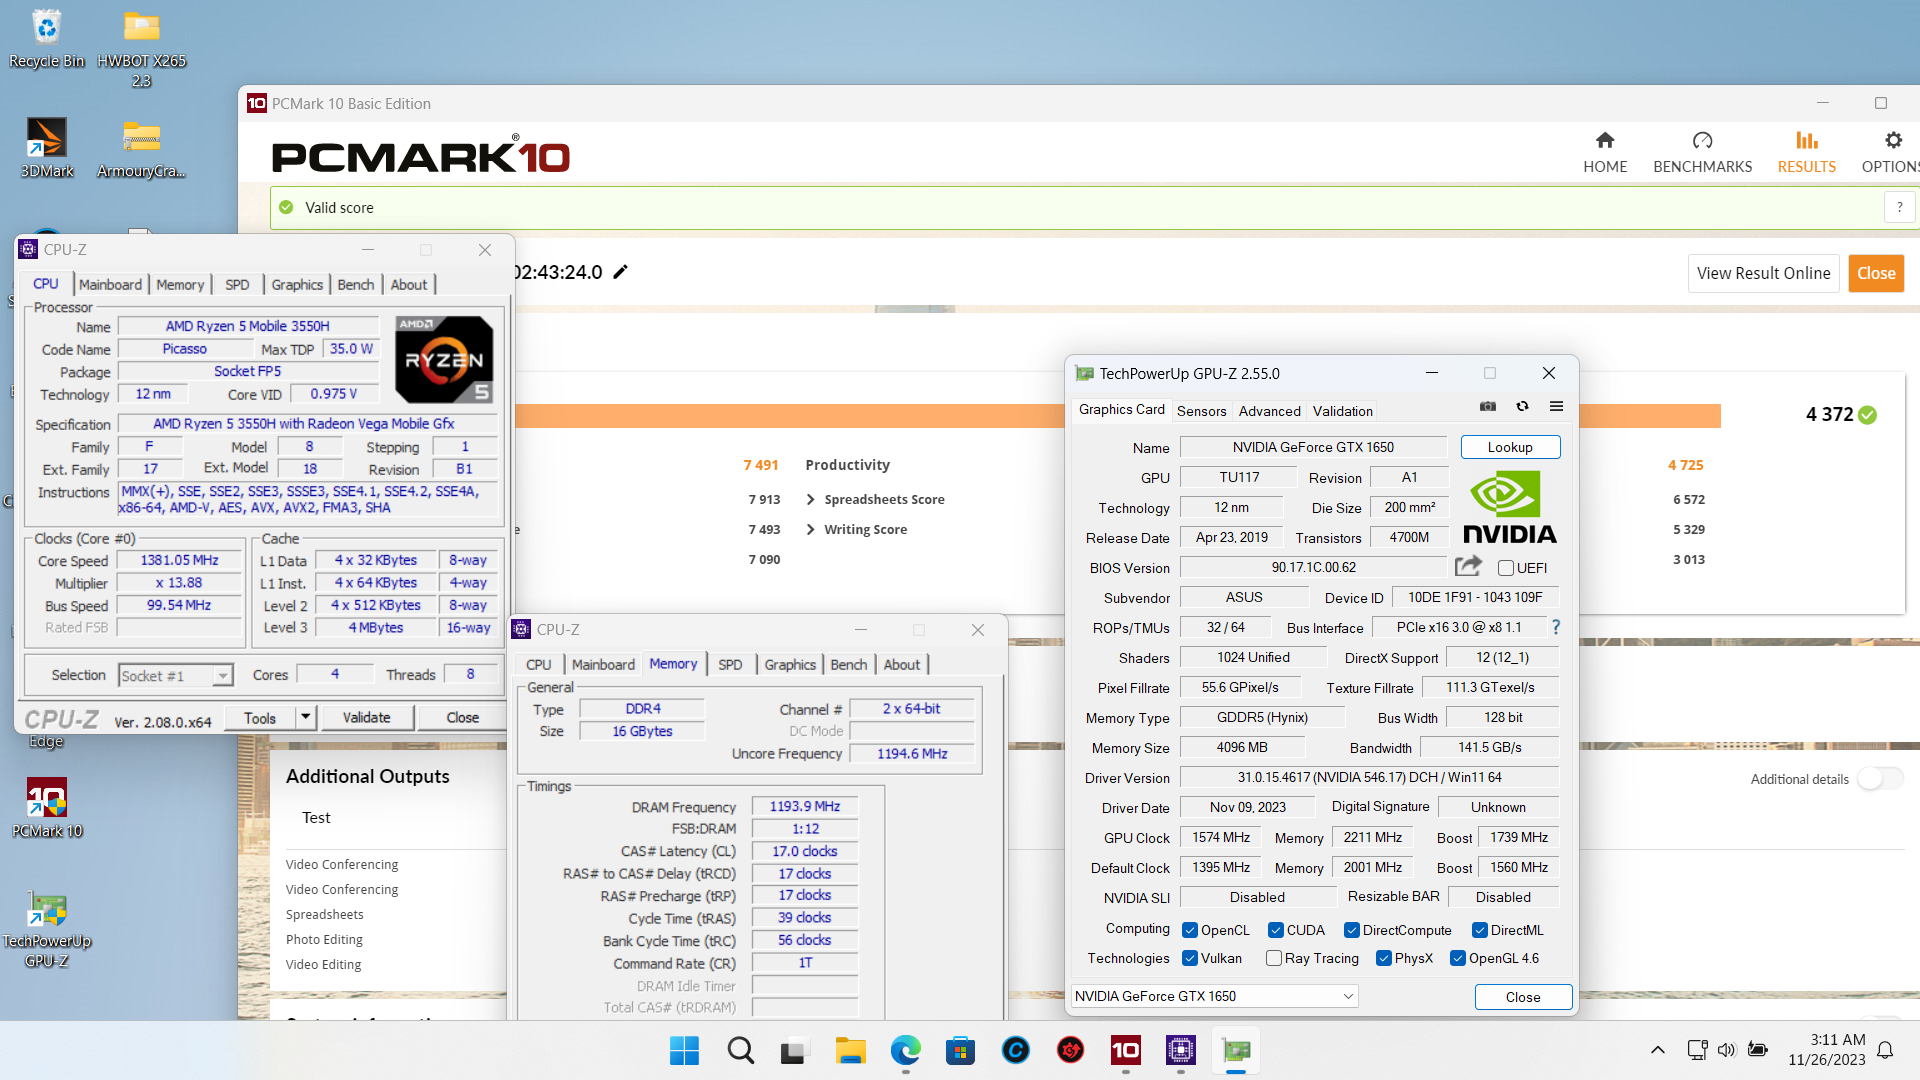
Task: Open HWBOT X265 2.3 folder on desktop
Action: pyautogui.click(x=141, y=49)
